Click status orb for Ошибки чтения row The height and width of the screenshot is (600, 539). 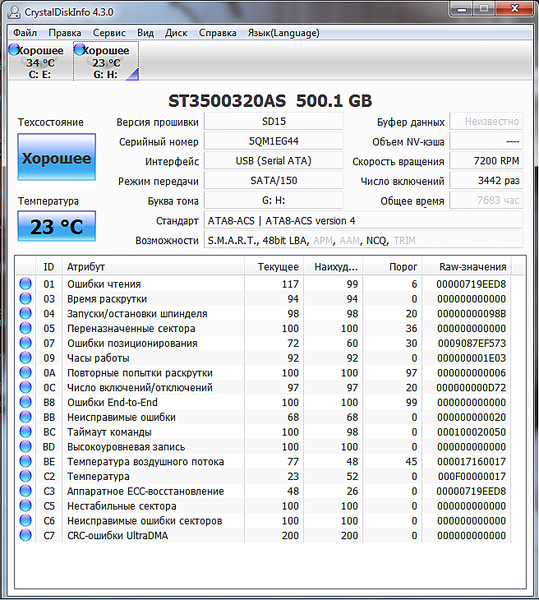coord(26,284)
